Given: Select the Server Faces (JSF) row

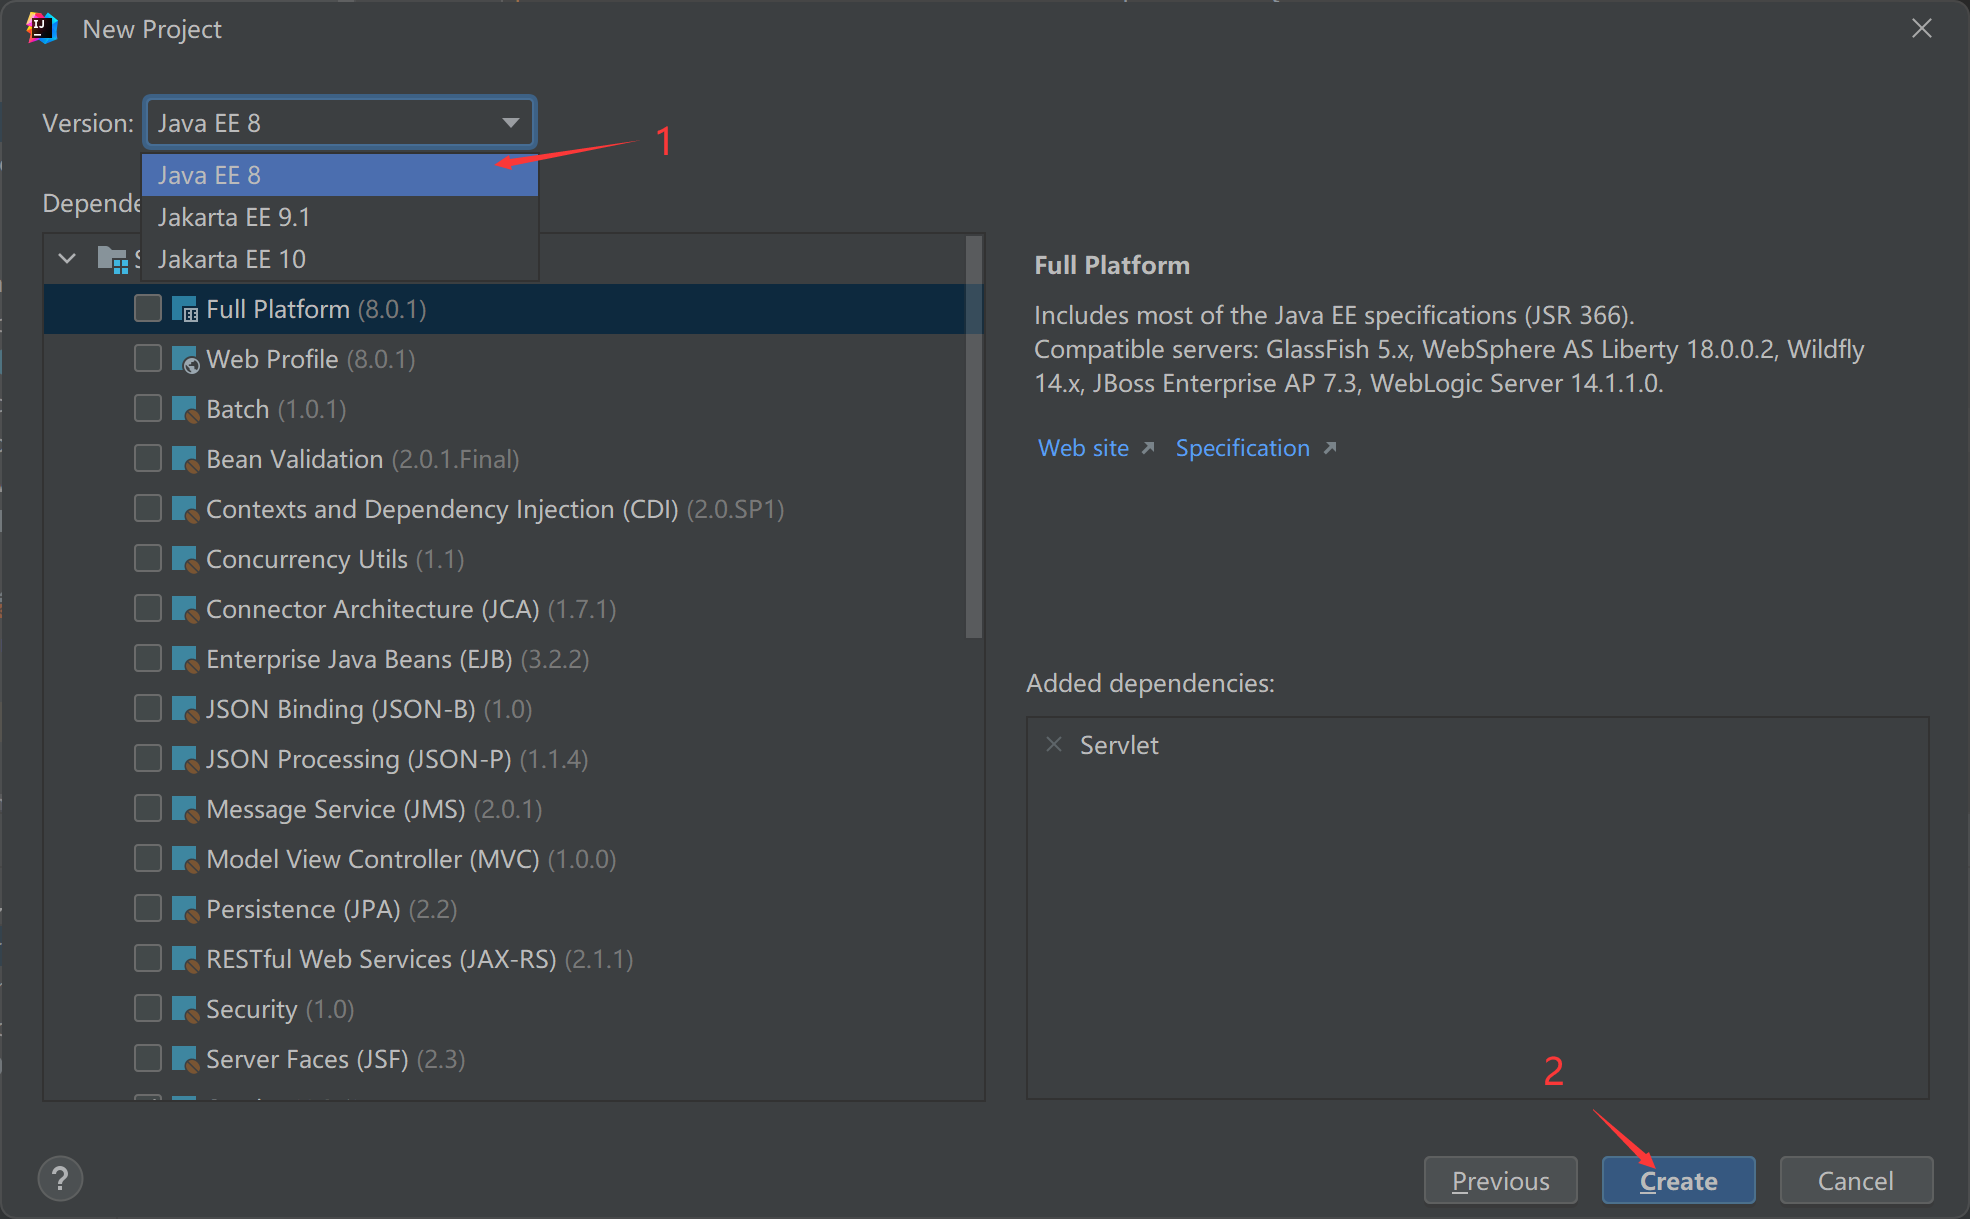Looking at the screenshot, I should point(505,1059).
